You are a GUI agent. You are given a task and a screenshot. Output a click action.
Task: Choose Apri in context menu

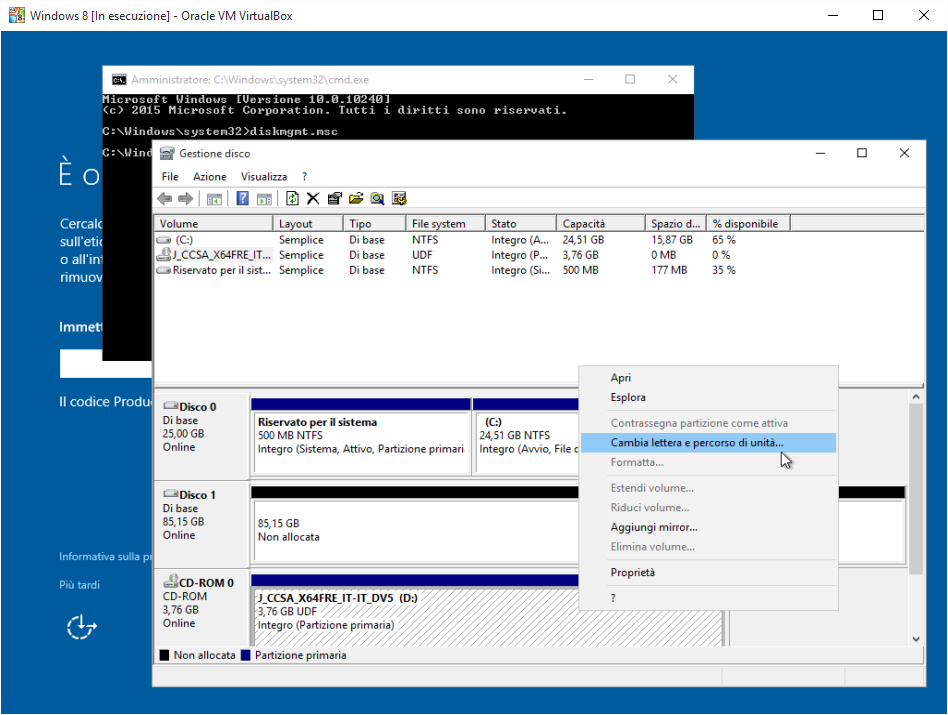(x=709, y=378)
